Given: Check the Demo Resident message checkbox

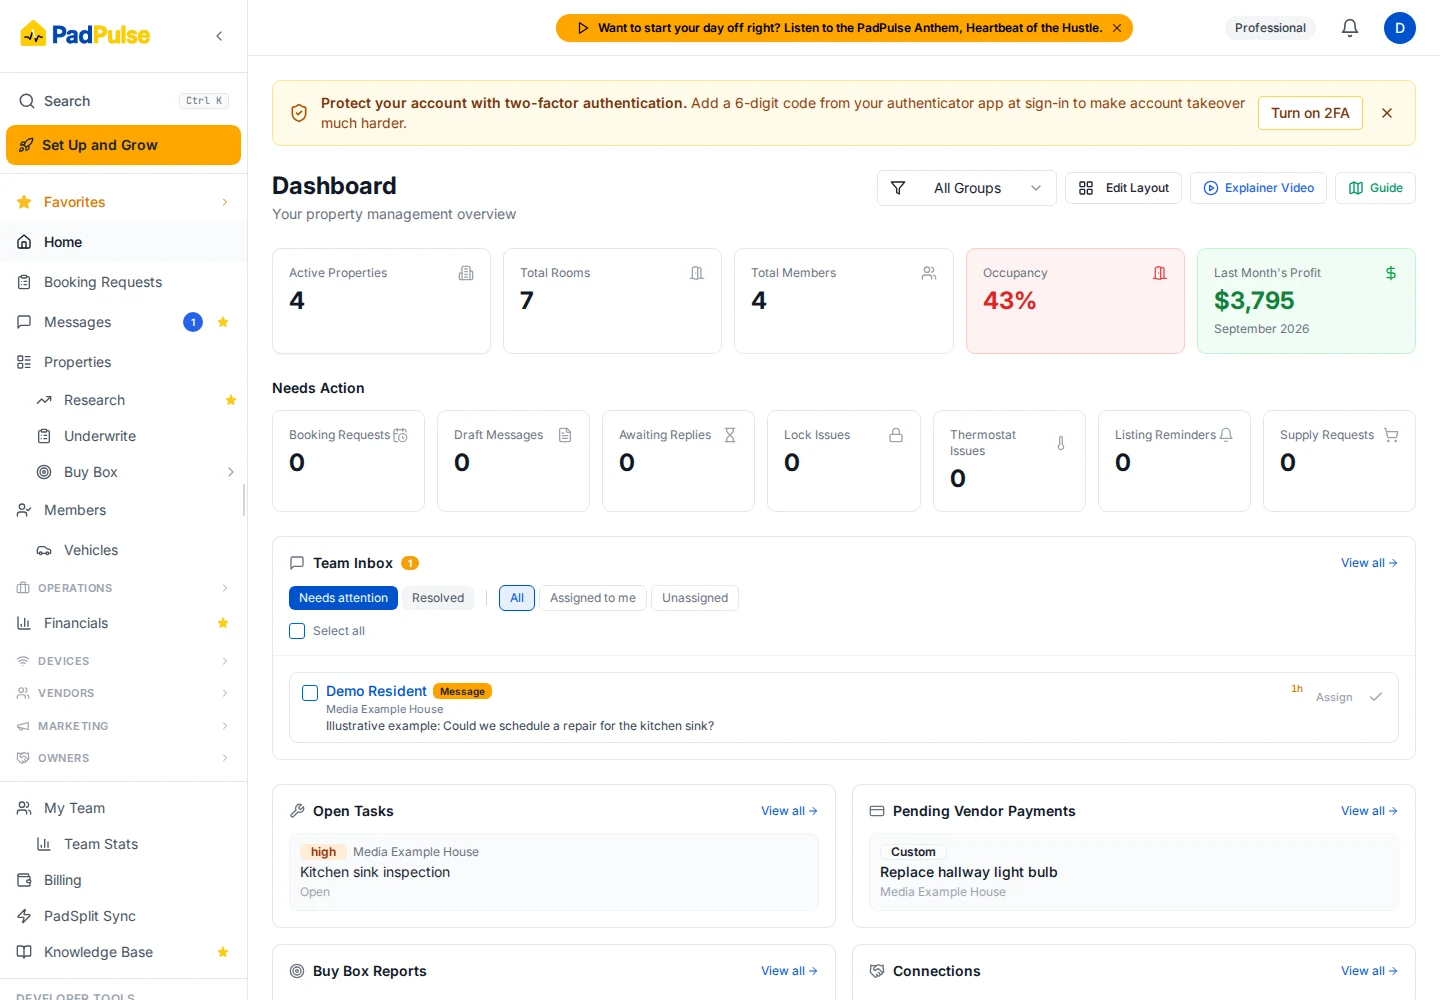Looking at the screenshot, I should (310, 693).
